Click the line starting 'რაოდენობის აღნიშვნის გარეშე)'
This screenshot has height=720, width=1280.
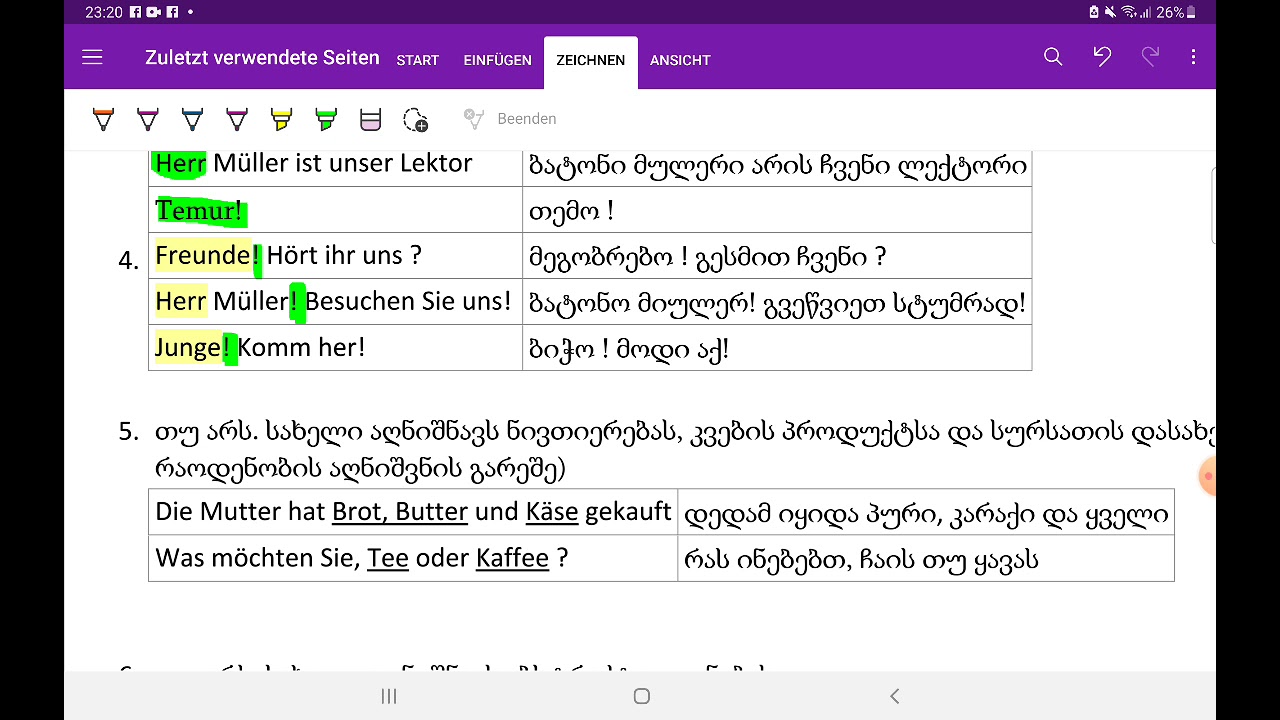tap(360, 468)
